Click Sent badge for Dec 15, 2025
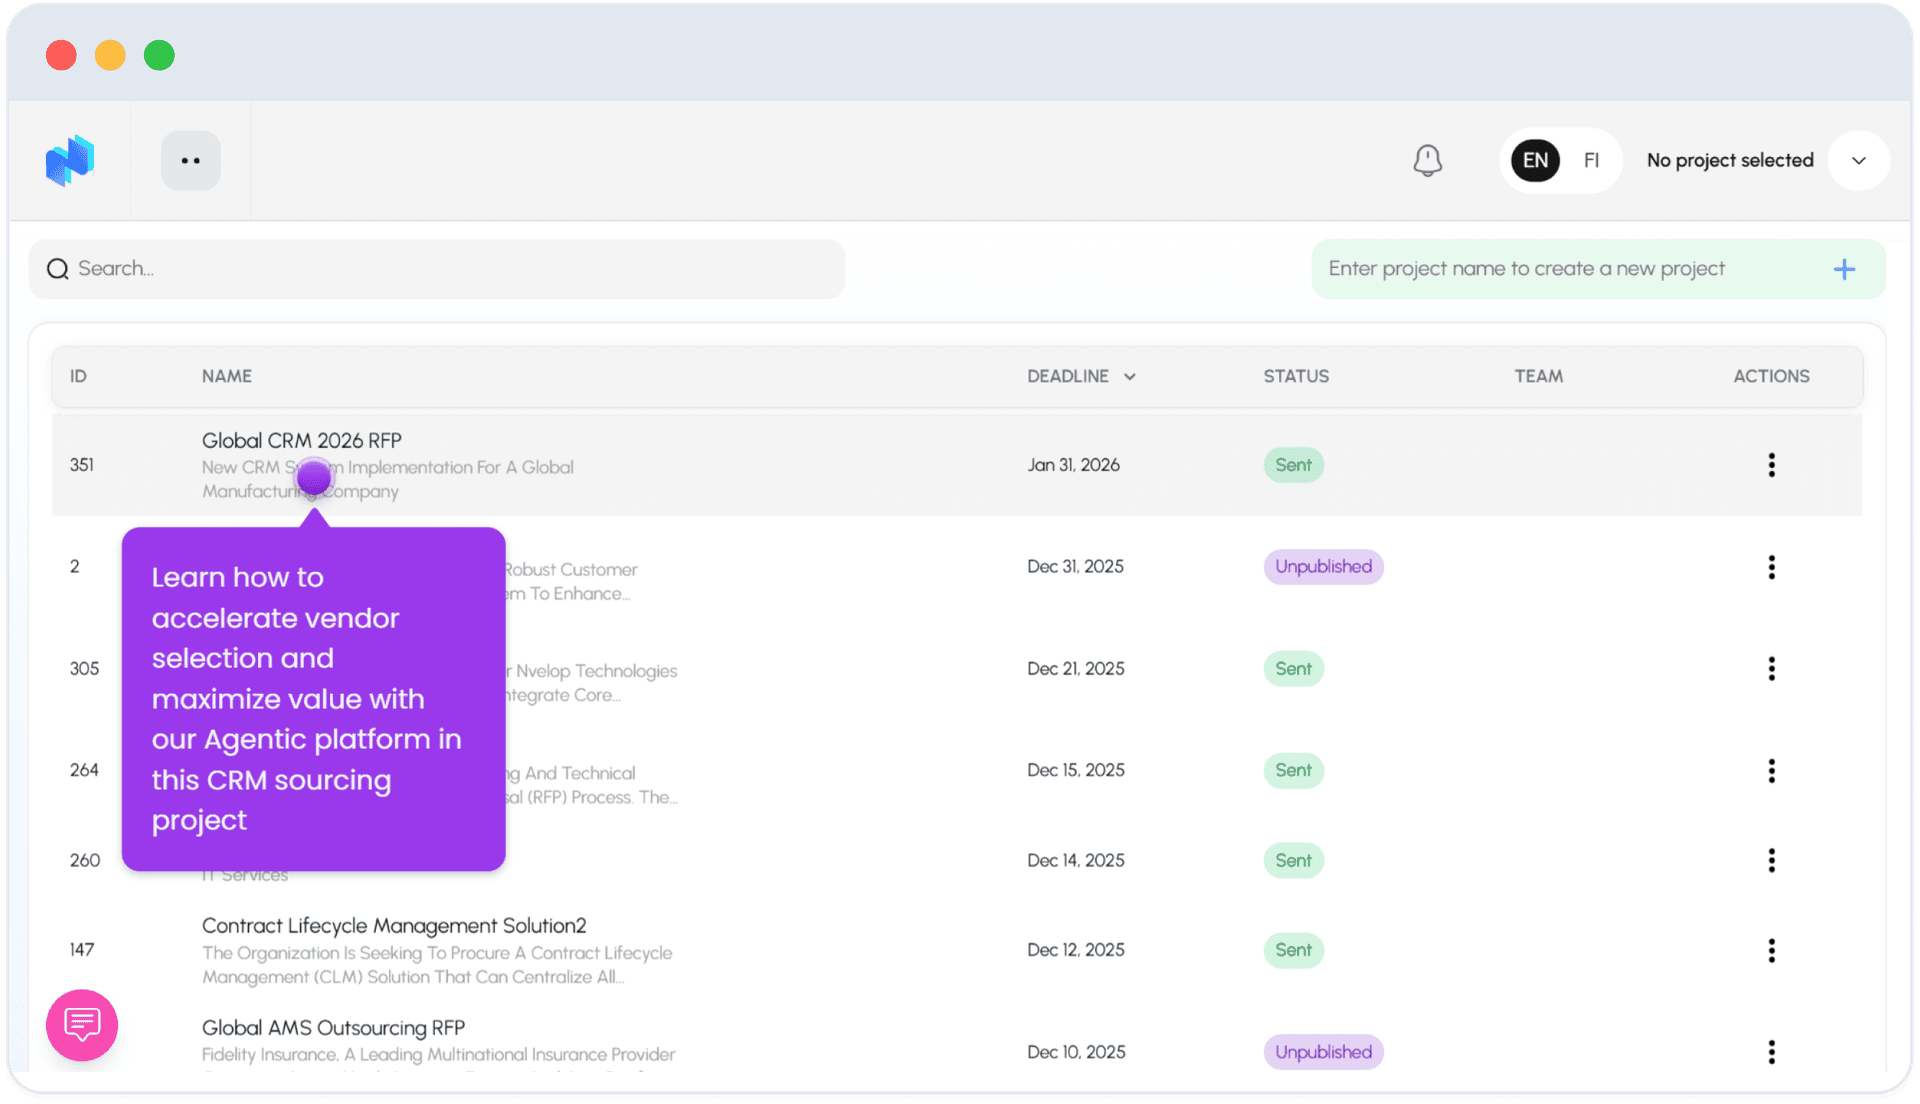Screen dimensions: 1920x1104 click(x=1293, y=770)
